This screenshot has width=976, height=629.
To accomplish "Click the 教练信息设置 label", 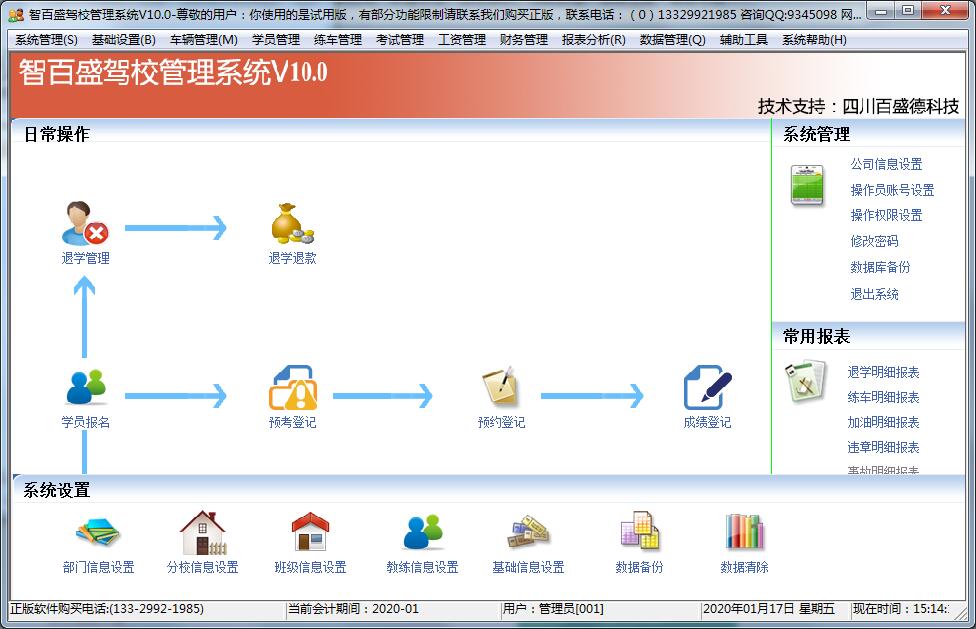I will [423, 567].
